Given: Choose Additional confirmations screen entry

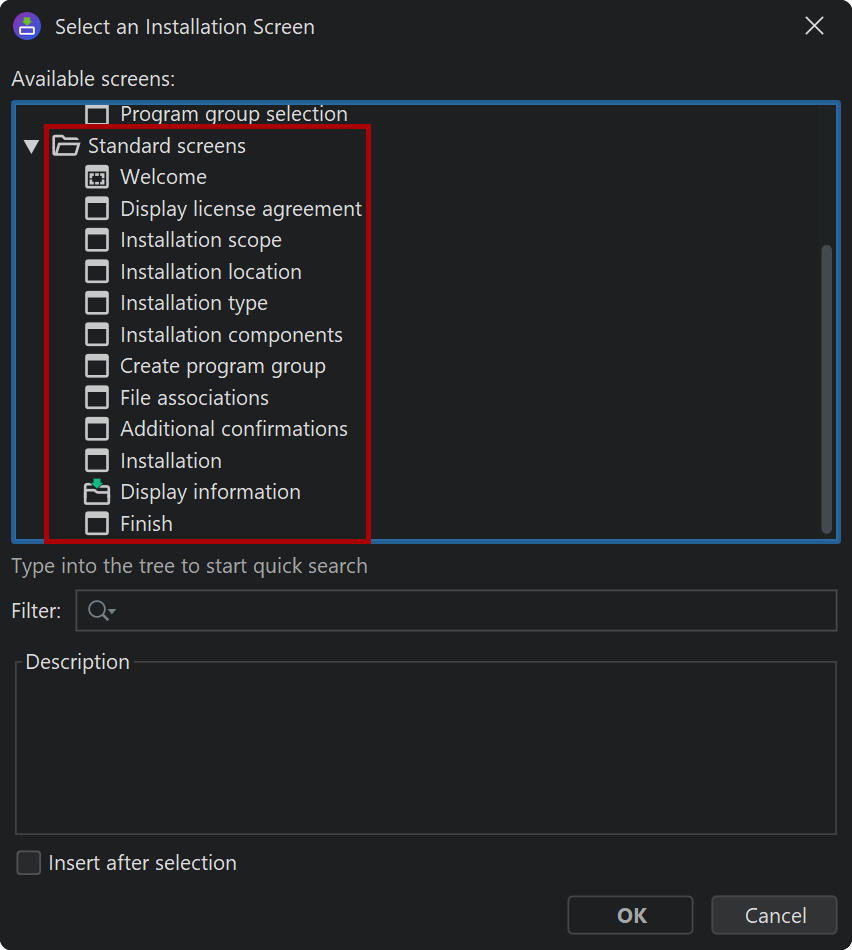Looking at the screenshot, I should click(x=234, y=429).
